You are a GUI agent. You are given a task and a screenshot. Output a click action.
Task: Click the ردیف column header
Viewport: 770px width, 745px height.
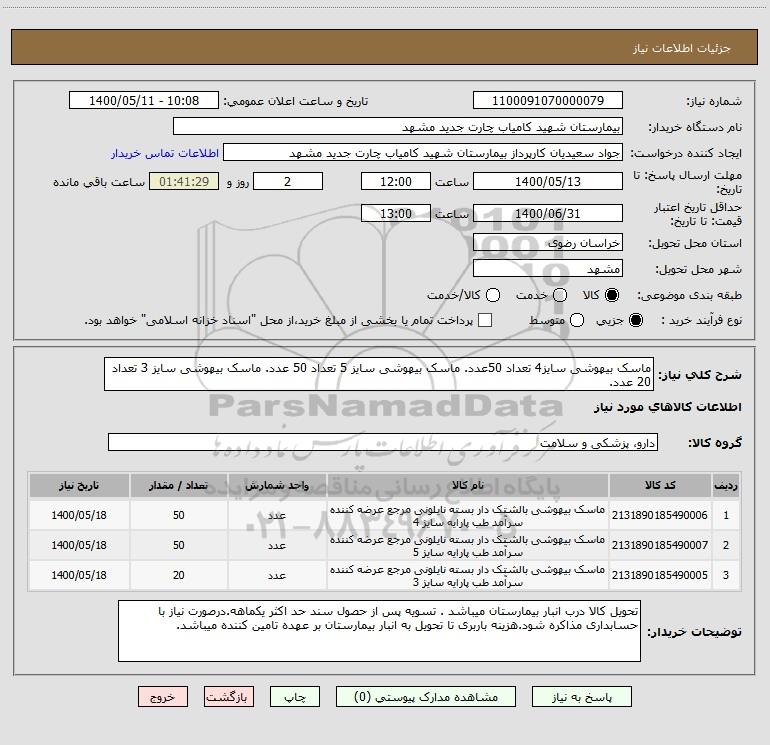pos(726,486)
